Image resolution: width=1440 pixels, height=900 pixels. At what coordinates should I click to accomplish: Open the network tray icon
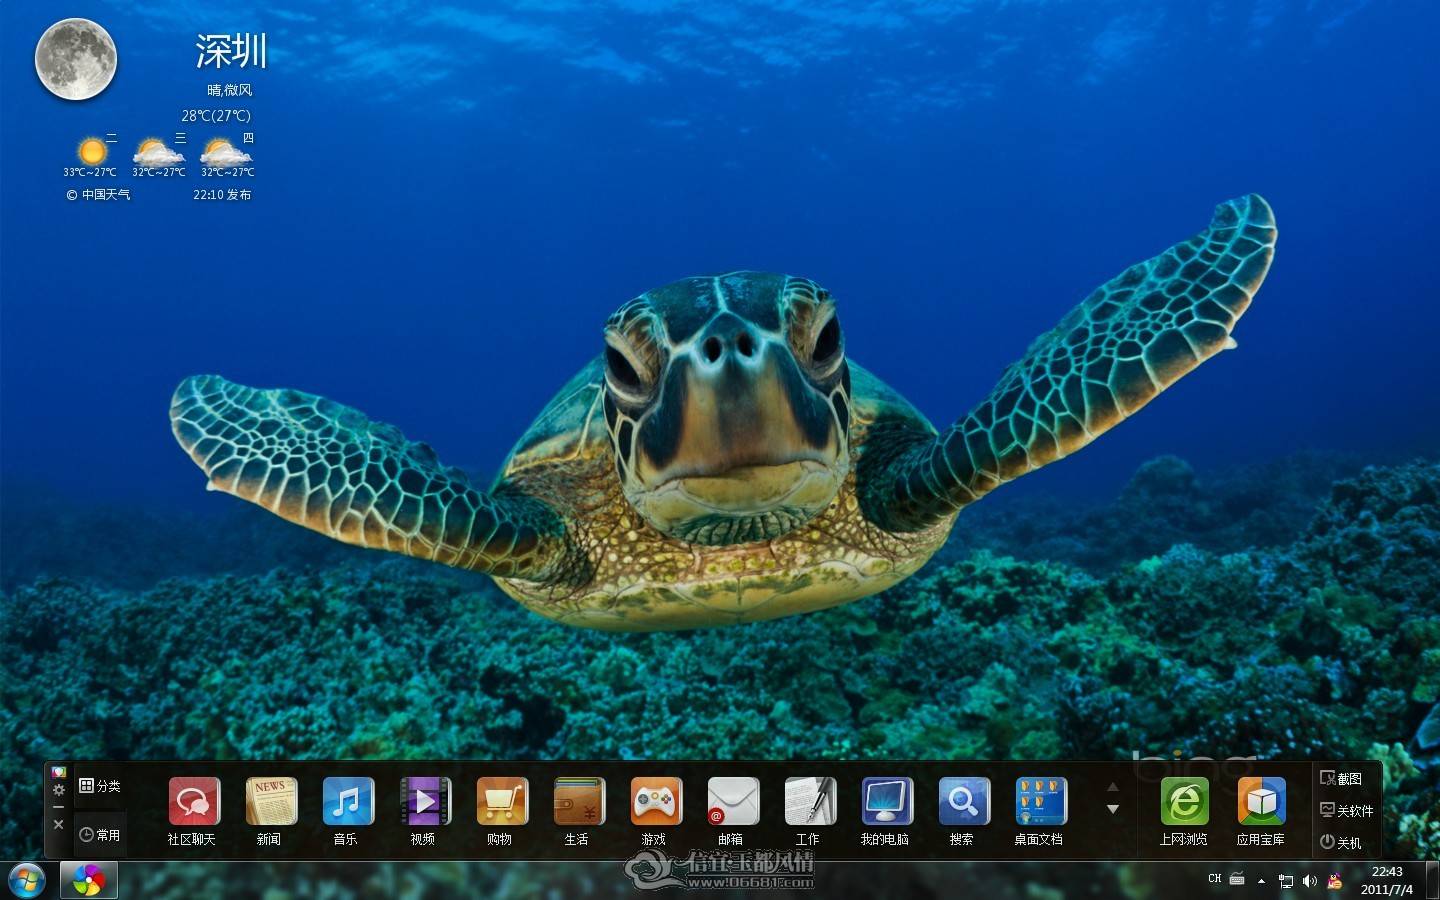coord(1286,881)
